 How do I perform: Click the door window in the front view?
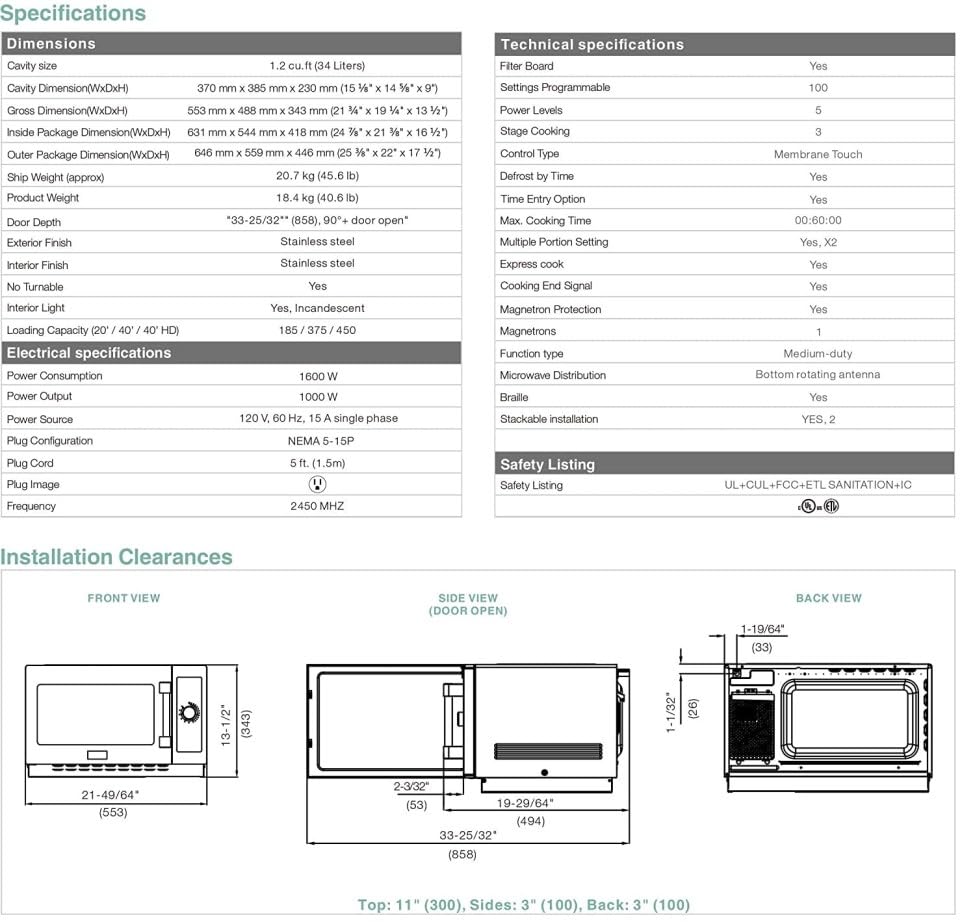[92, 716]
